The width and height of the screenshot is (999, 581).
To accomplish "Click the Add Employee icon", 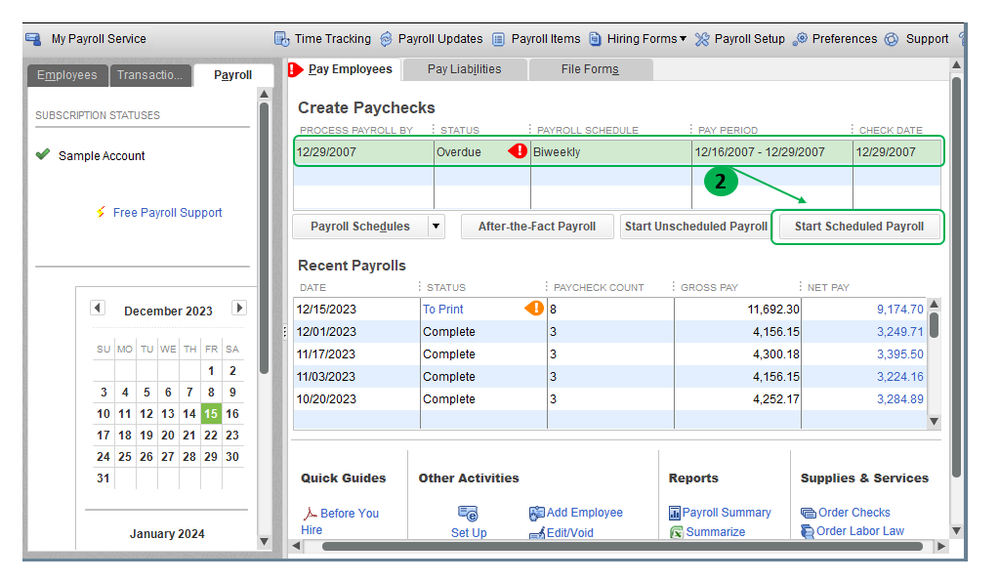I will (x=537, y=513).
